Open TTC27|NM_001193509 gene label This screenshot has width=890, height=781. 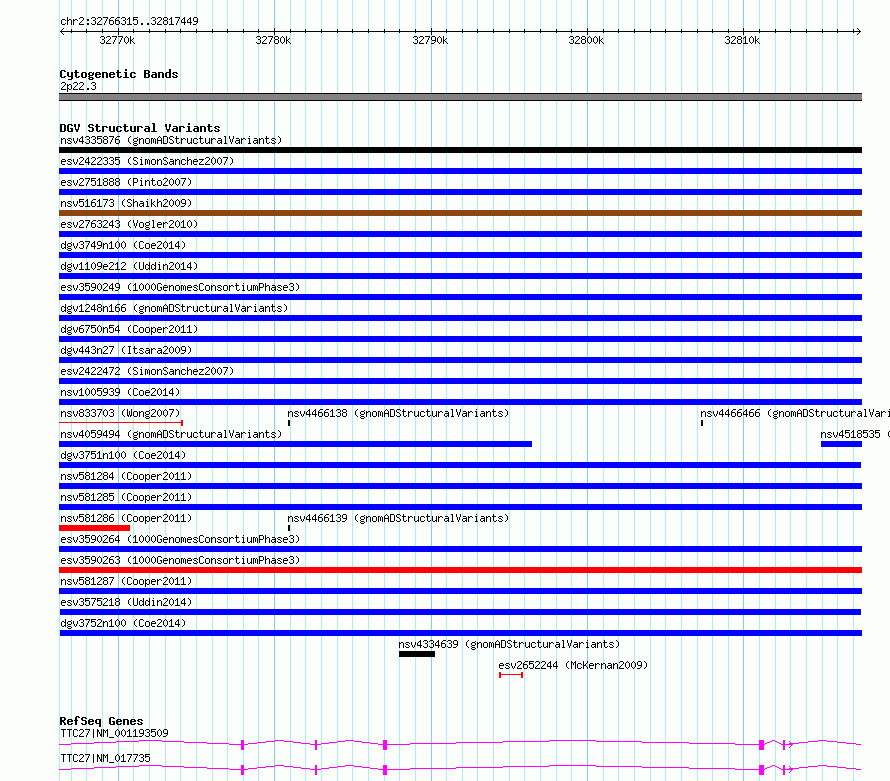pyautogui.click(x=115, y=733)
